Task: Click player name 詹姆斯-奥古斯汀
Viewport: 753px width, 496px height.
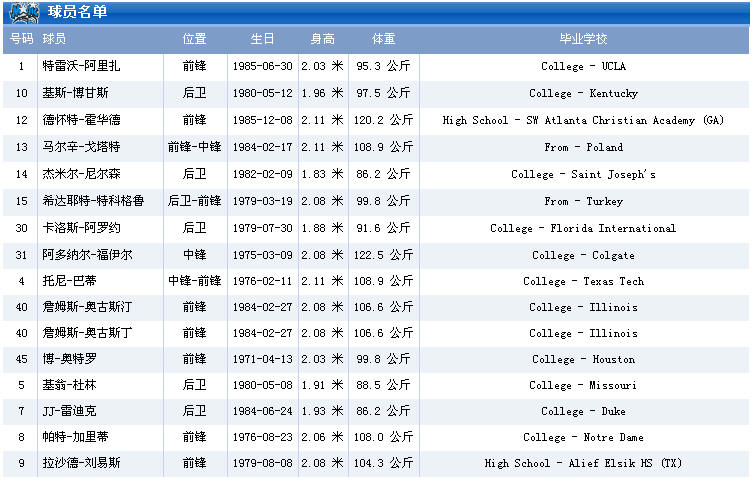Action: [x=87, y=306]
